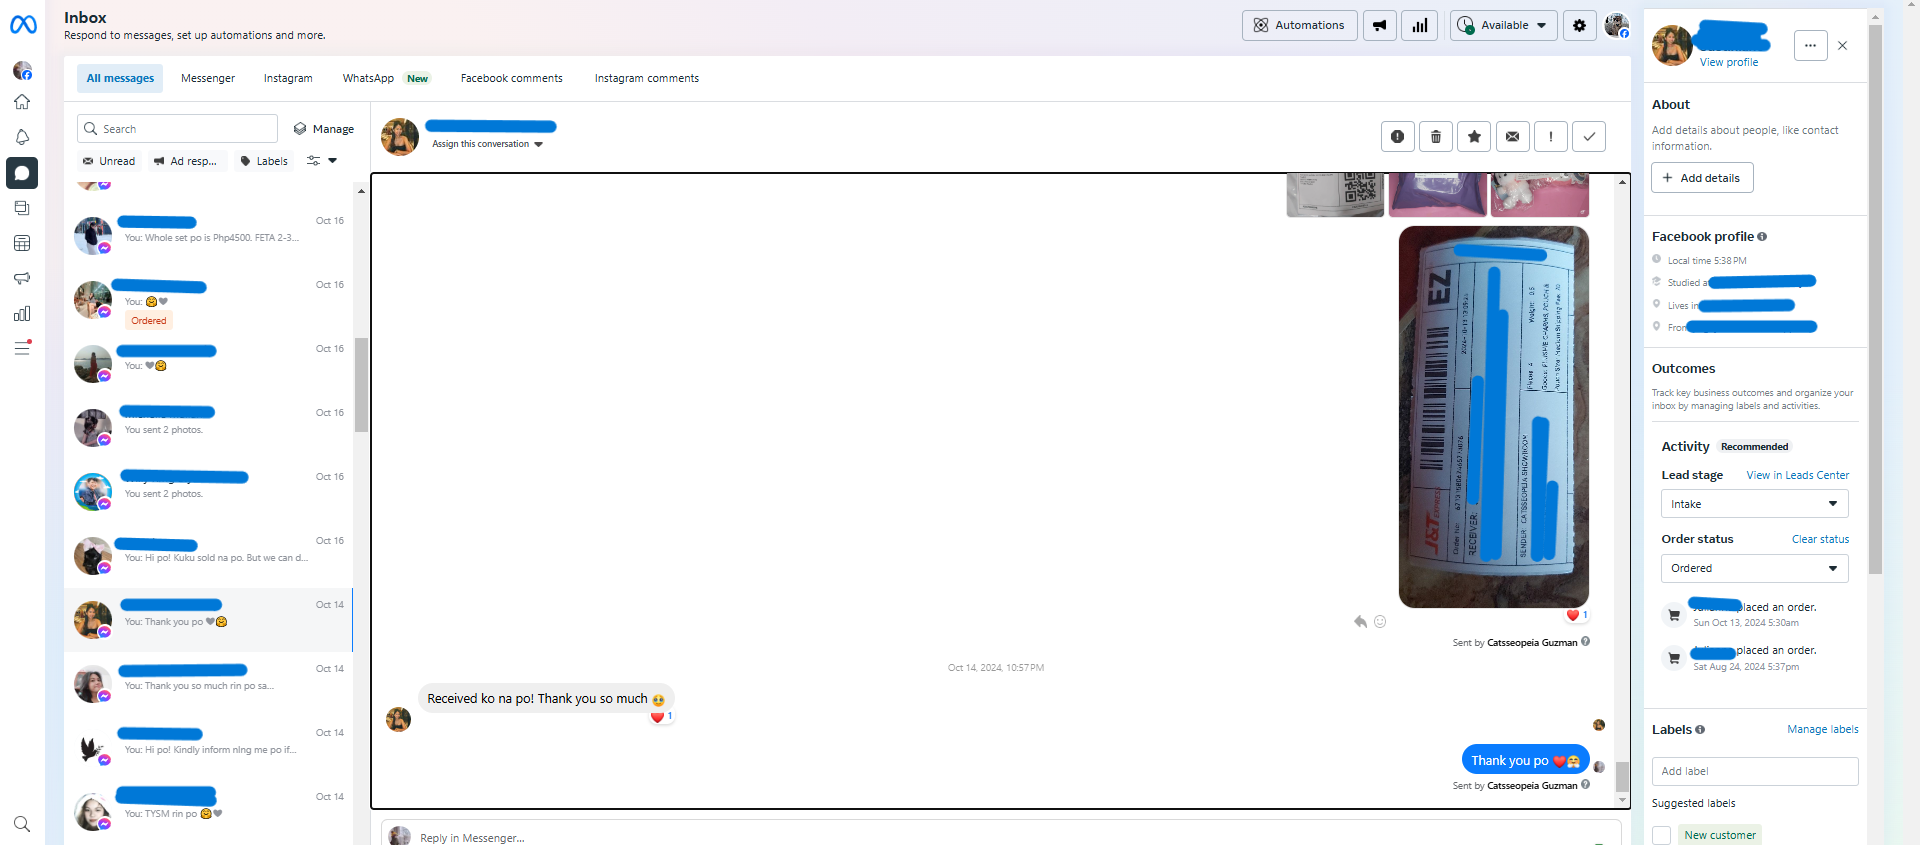
Task: Select the Inbox chat icon in sidebar
Action: point(22,173)
